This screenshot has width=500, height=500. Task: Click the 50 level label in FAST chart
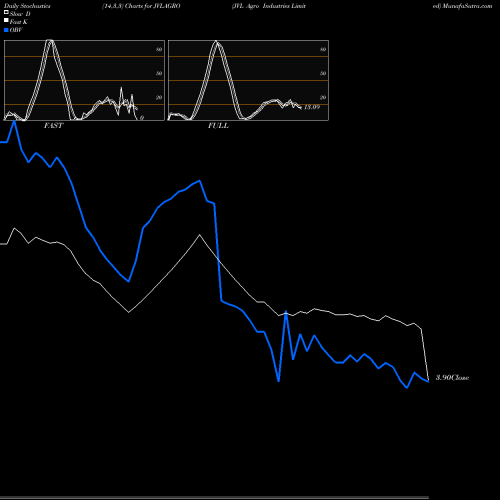coord(159,73)
